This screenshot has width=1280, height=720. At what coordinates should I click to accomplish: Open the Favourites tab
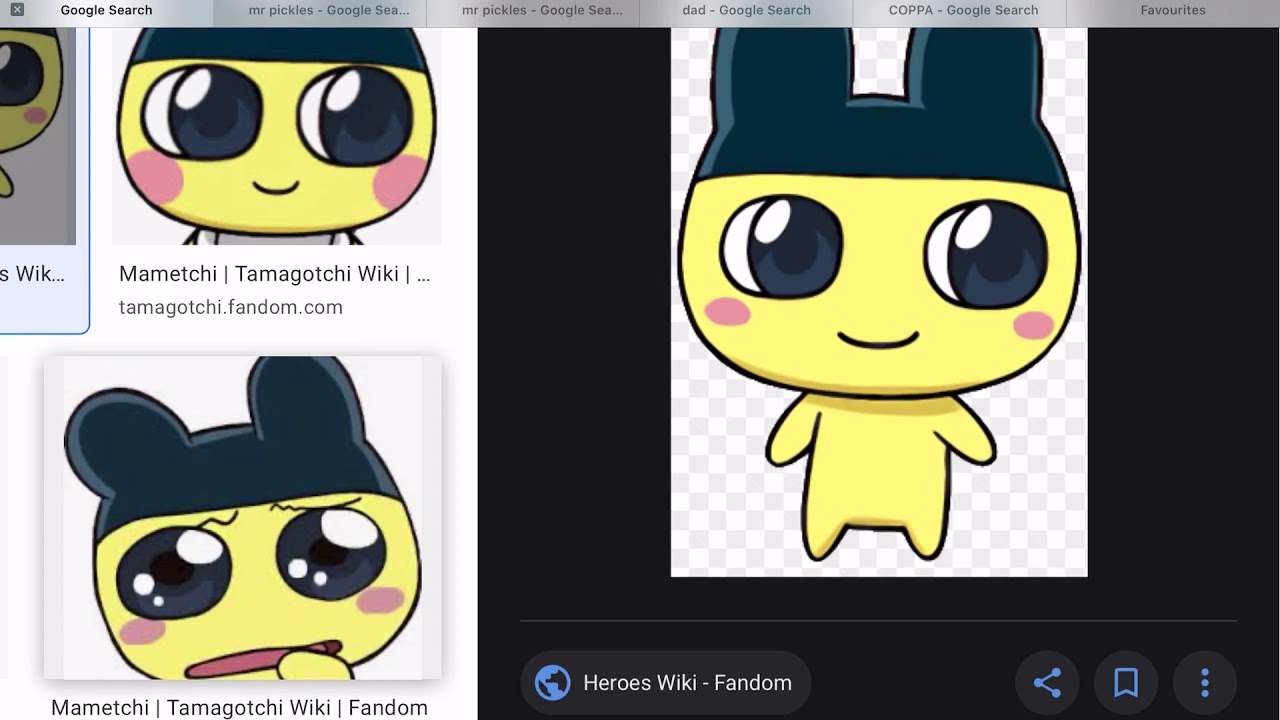(x=1173, y=12)
